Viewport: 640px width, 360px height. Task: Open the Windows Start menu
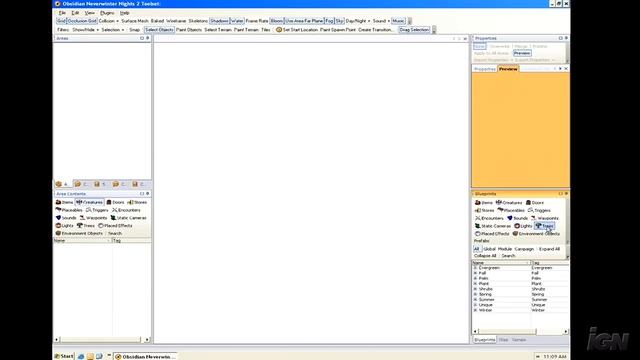pos(64,356)
